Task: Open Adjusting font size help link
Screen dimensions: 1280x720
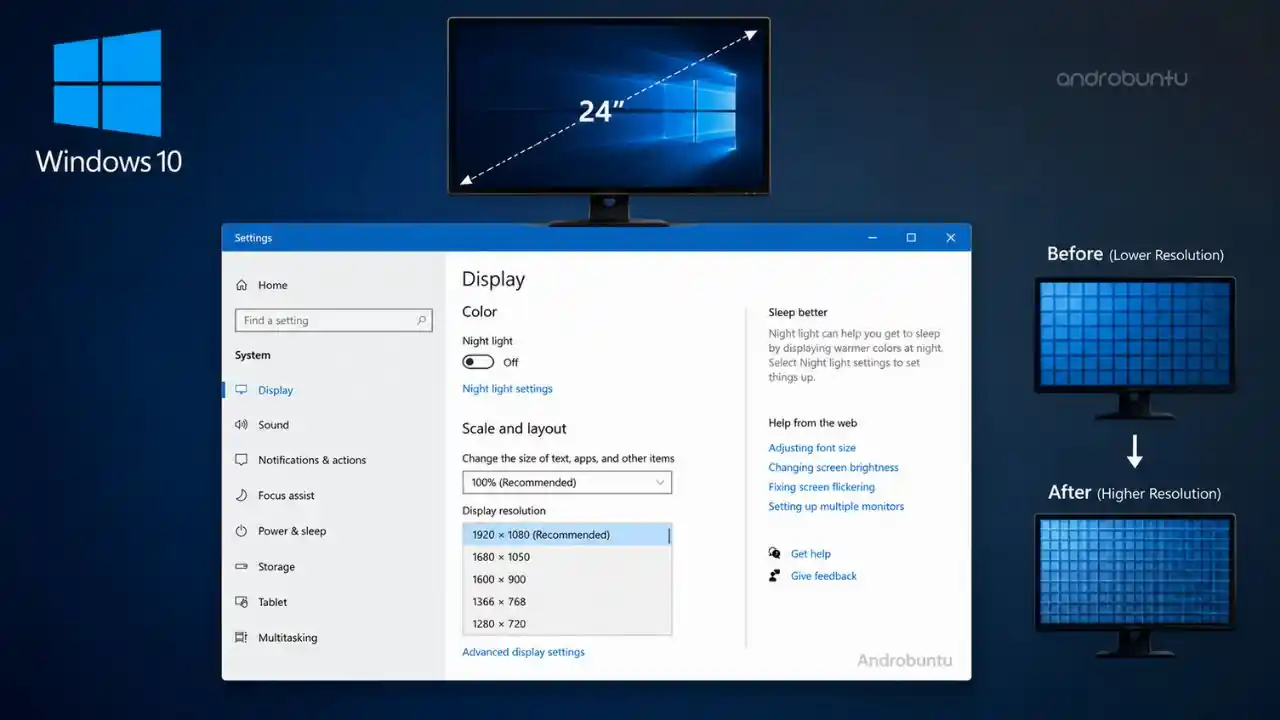Action: 812,448
